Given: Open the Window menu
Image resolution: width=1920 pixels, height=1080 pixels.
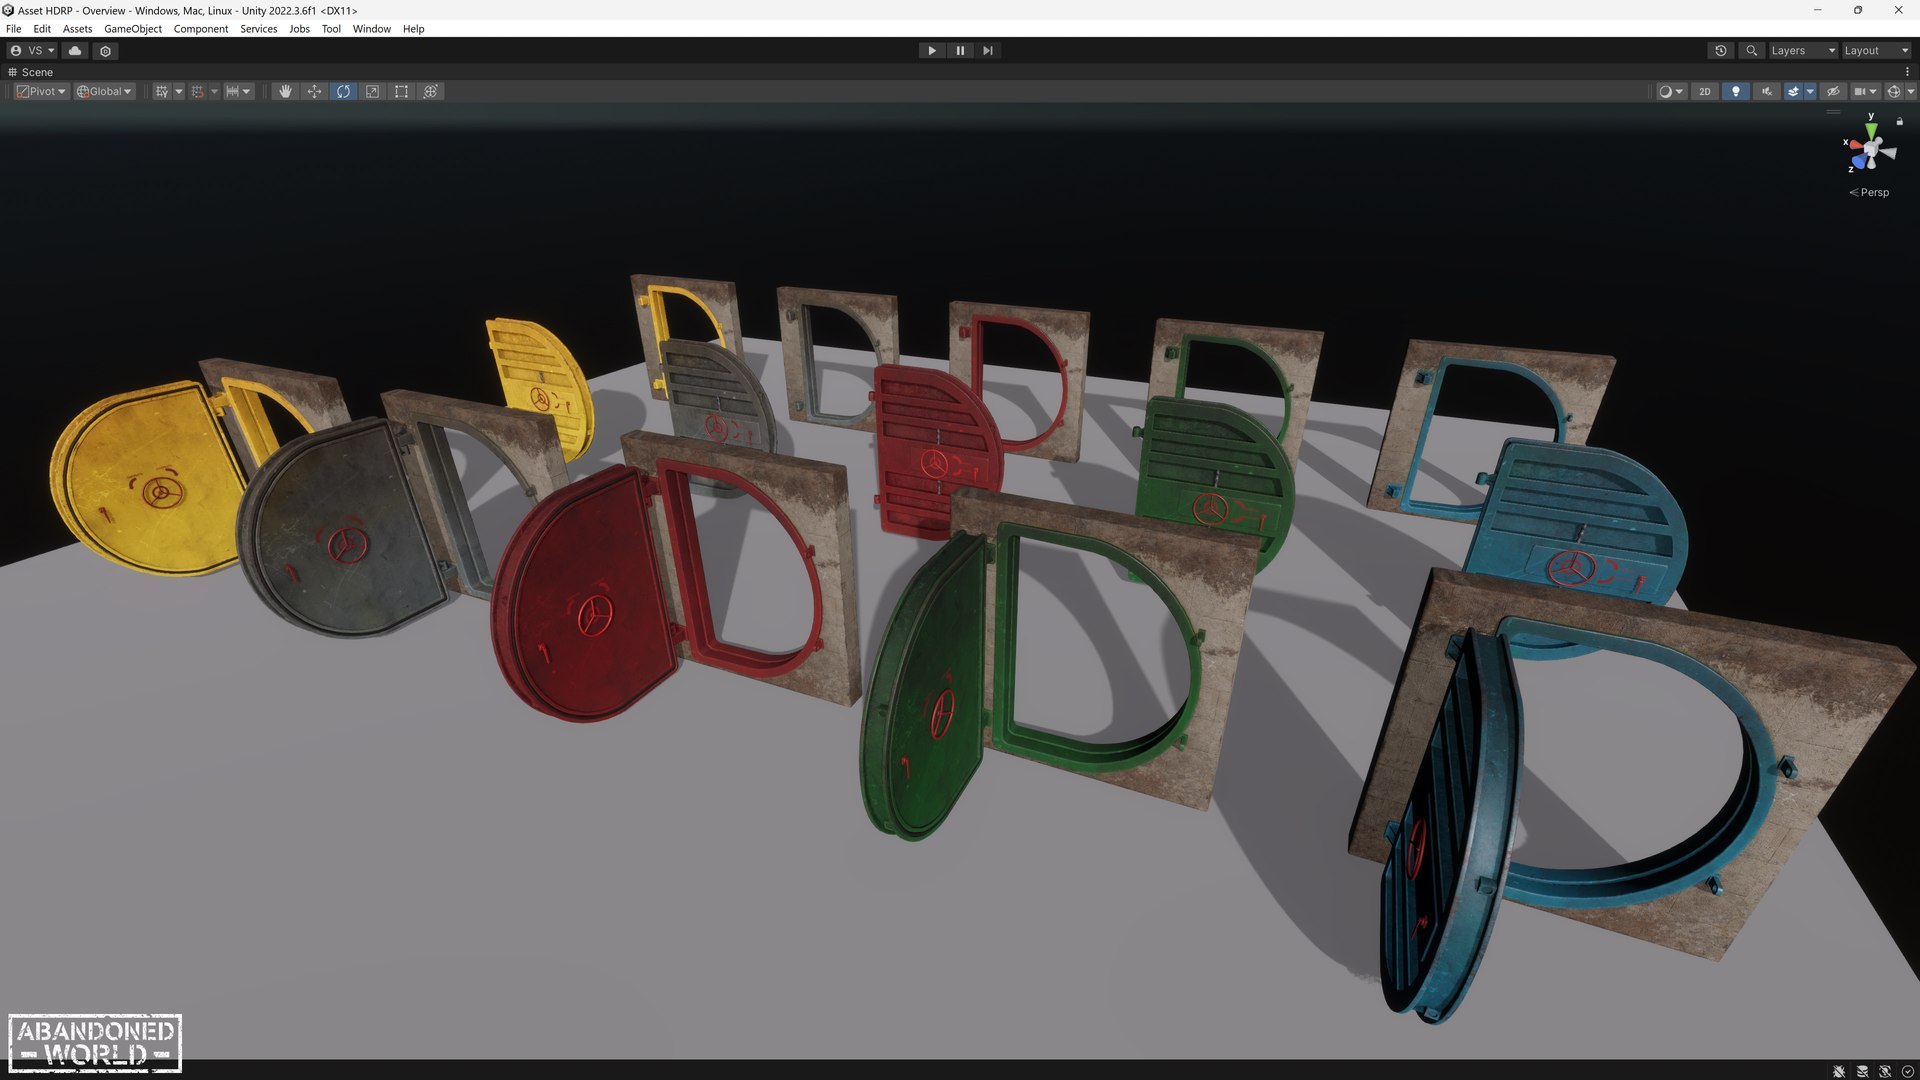Looking at the screenshot, I should click(x=372, y=29).
